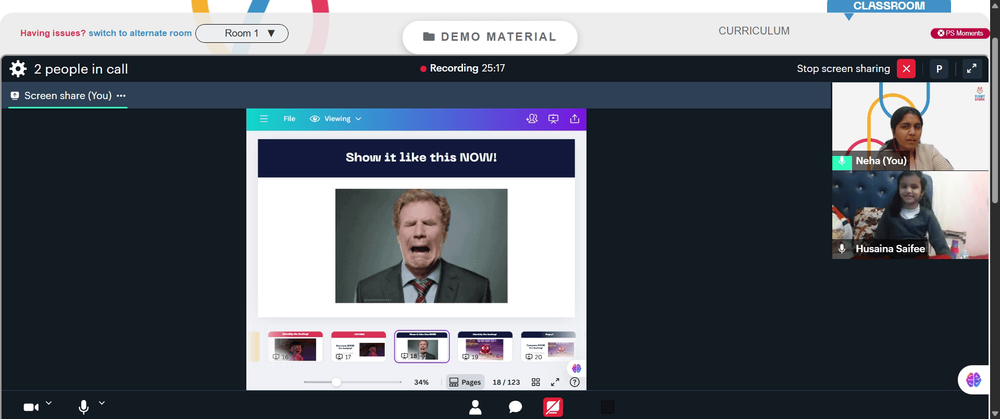Open chat bubble icon

(x=515, y=407)
